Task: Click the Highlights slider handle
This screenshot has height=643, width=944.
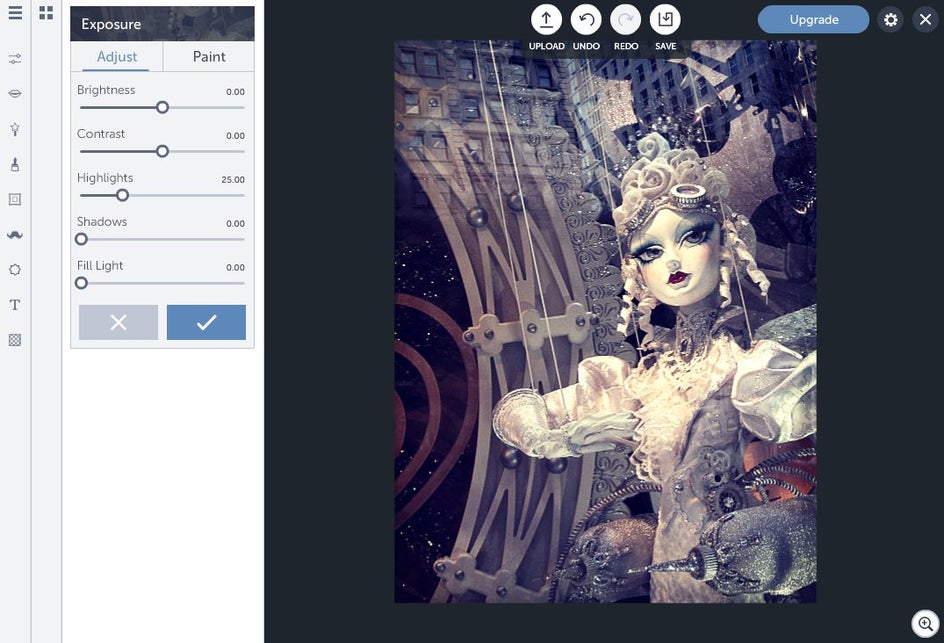Action: pyautogui.click(x=122, y=195)
